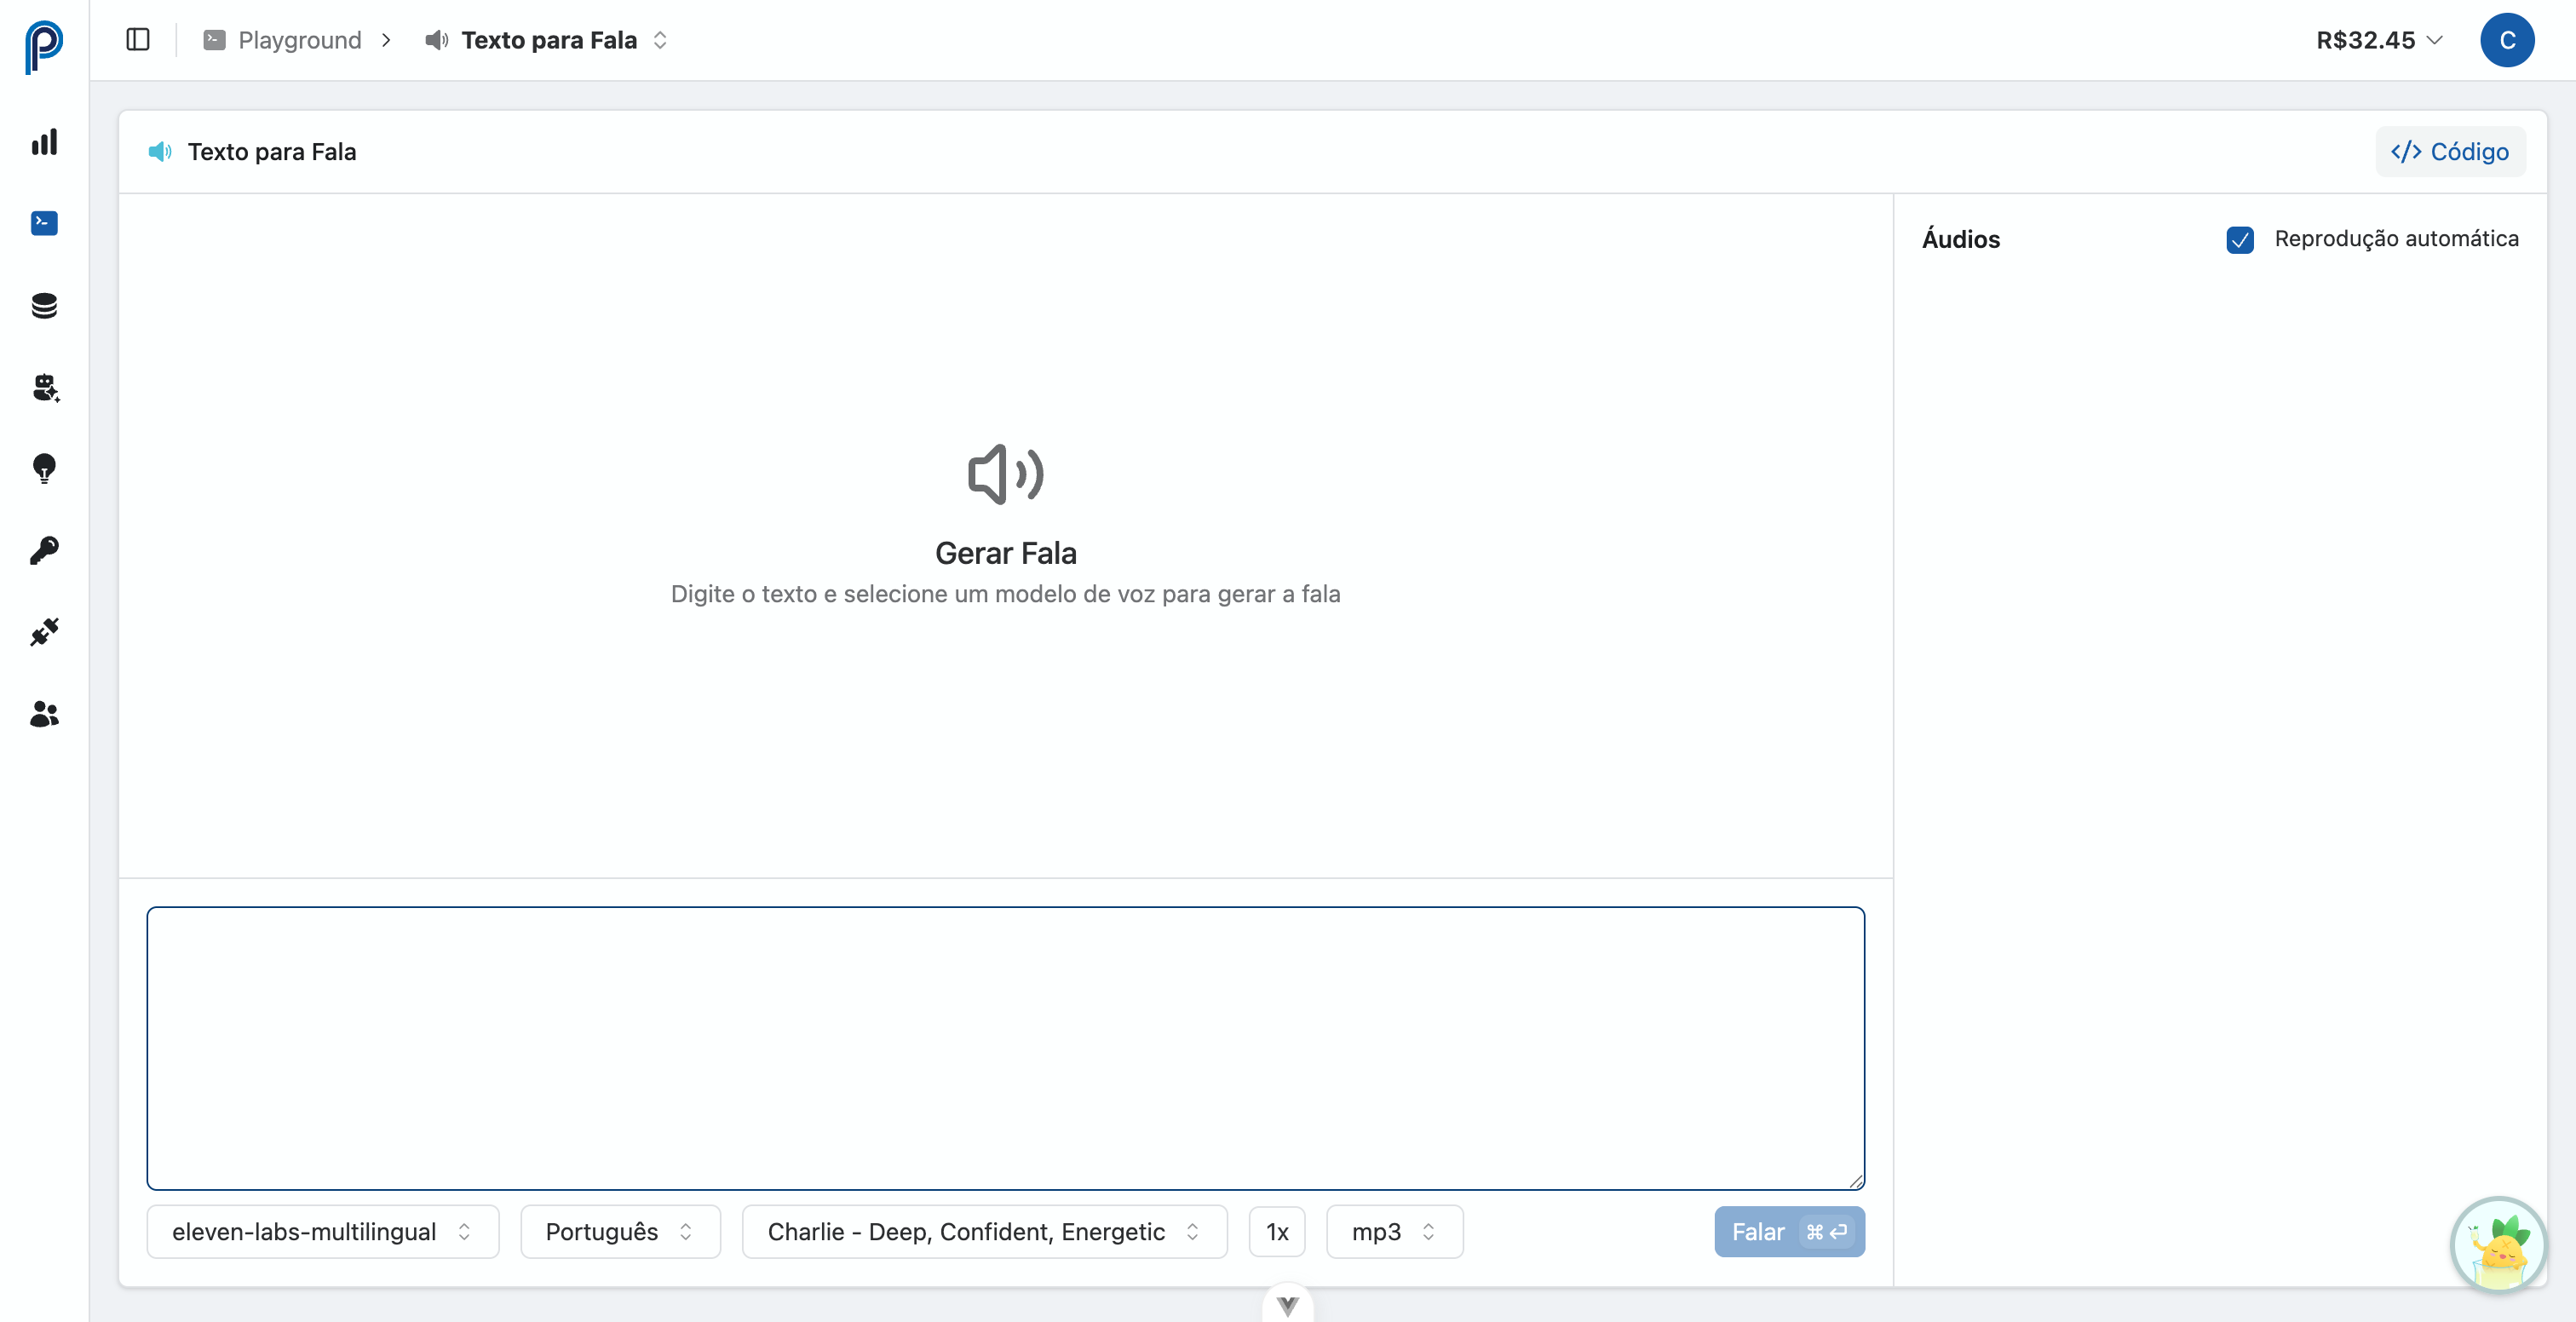2576x1322 pixels.
Task: Expand the R$32.45 balance menu
Action: point(2378,40)
